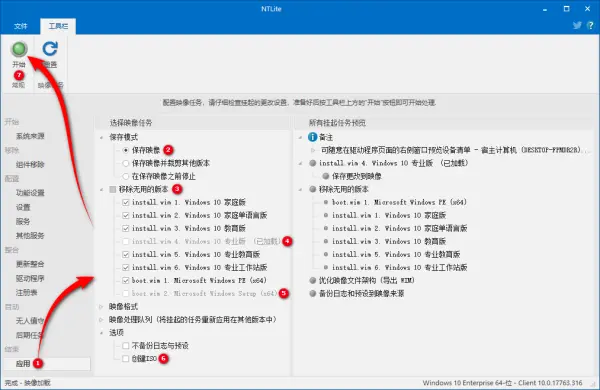600x390 pixels.
Task: Open 注册表 in the sidebar
Action: click(x=27, y=292)
